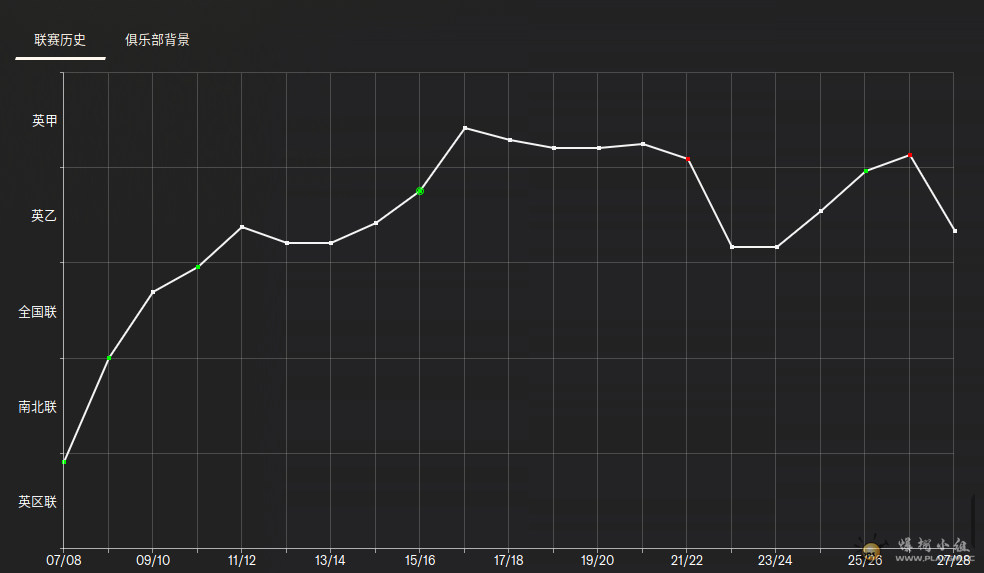Click the 英甲 league axis label
Image resolution: width=984 pixels, height=573 pixels.
[x=44, y=120]
